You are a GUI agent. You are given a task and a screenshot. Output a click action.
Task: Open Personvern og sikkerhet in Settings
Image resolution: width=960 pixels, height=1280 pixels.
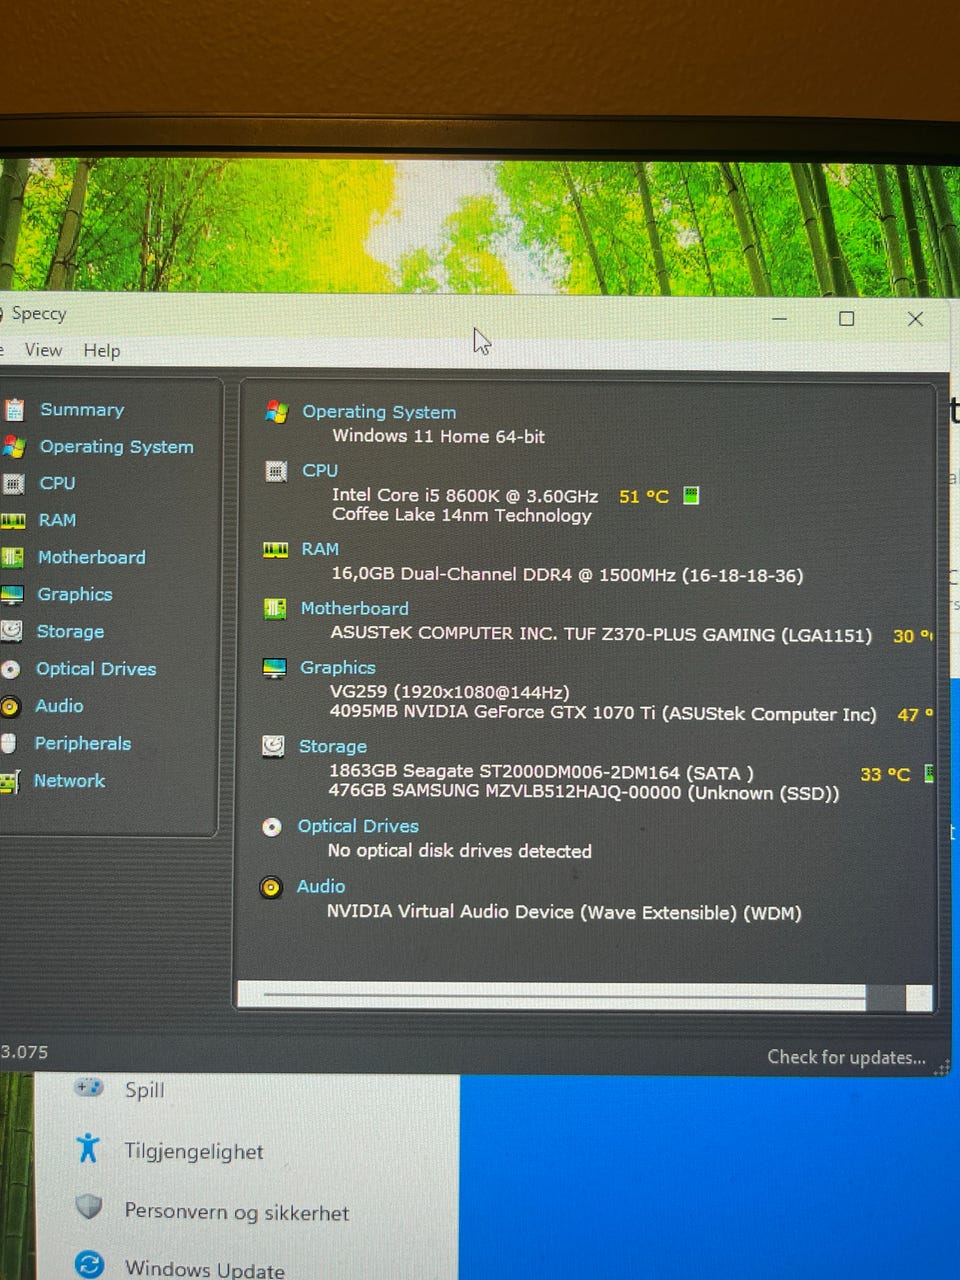pyautogui.click(x=236, y=1212)
